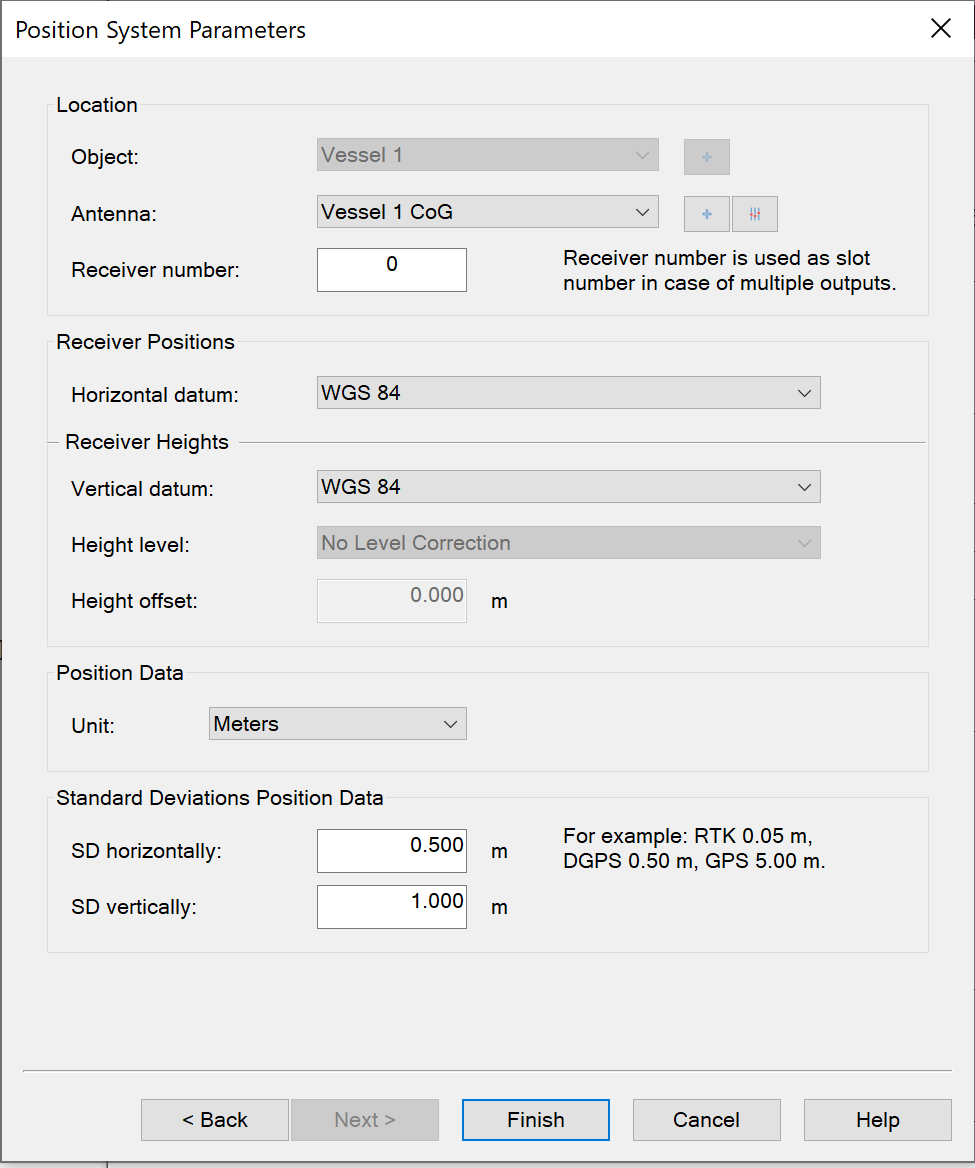Focus the SD horizontally input field
The width and height of the screenshot is (975, 1168).
pyautogui.click(x=392, y=851)
